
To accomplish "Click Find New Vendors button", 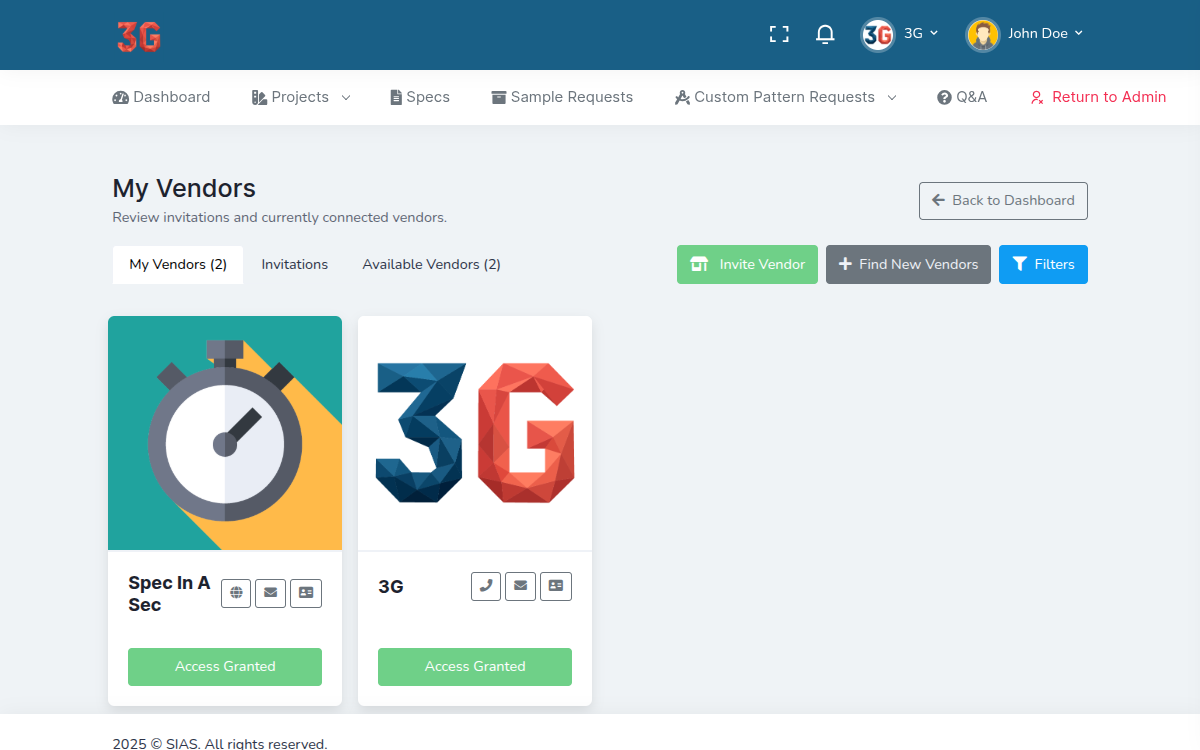I will [x=908, y=265].
